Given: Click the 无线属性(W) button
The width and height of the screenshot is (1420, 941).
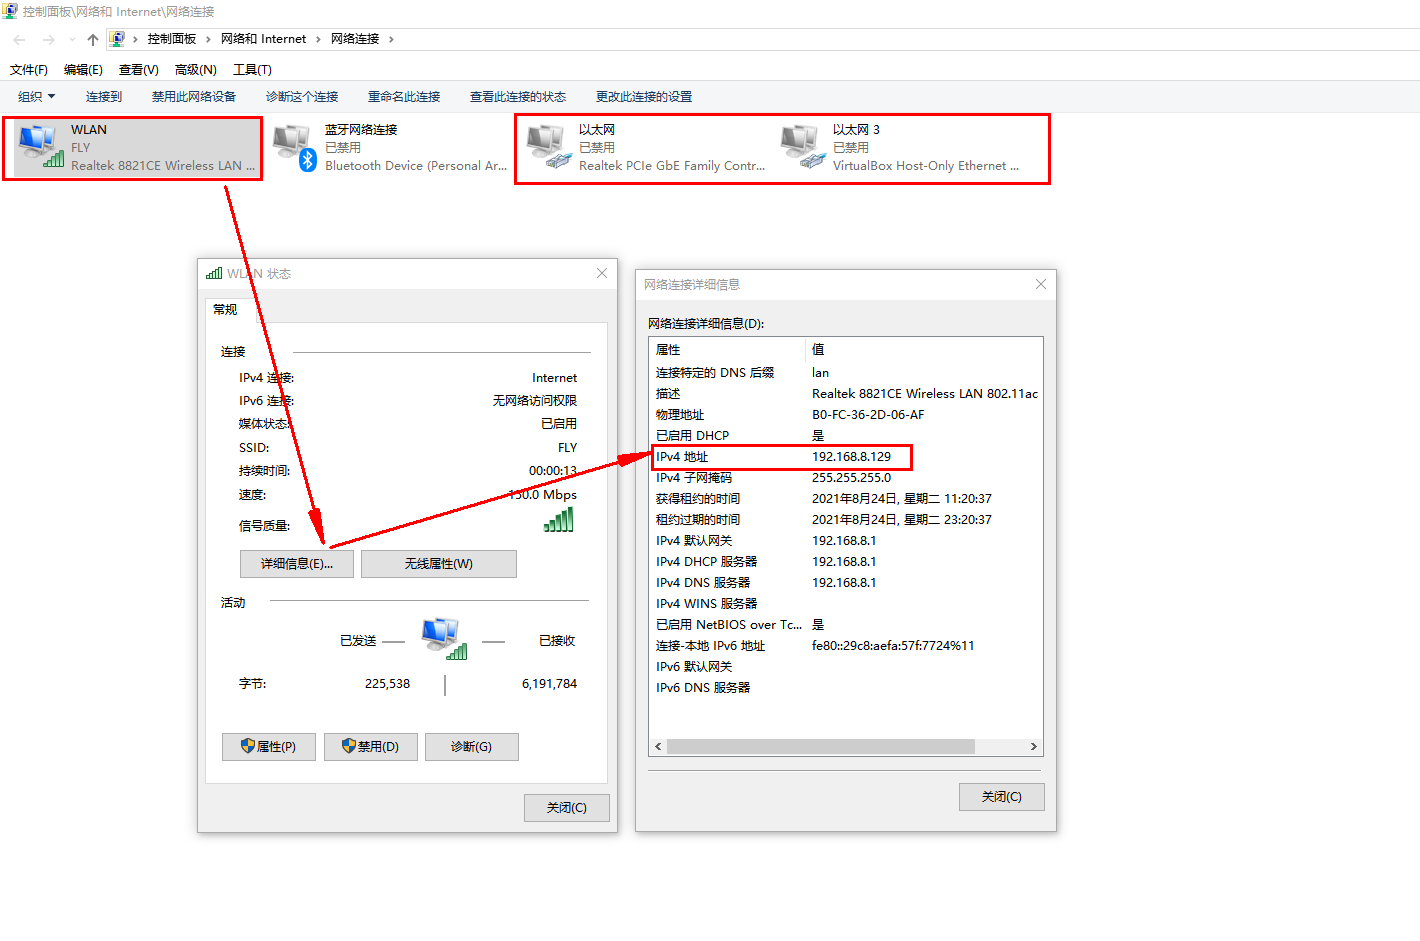Looking at the screenshot, I should pos(438,564).
